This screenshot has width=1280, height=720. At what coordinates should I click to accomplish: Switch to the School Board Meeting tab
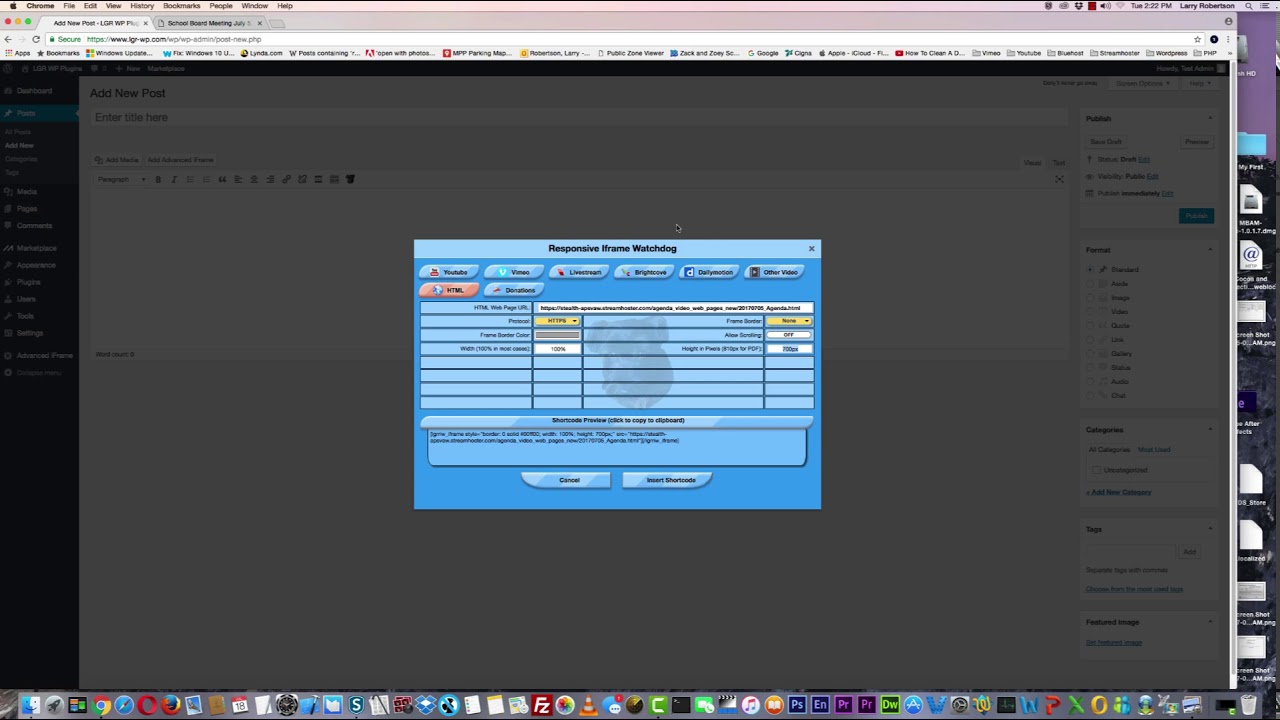coord(208,23)
